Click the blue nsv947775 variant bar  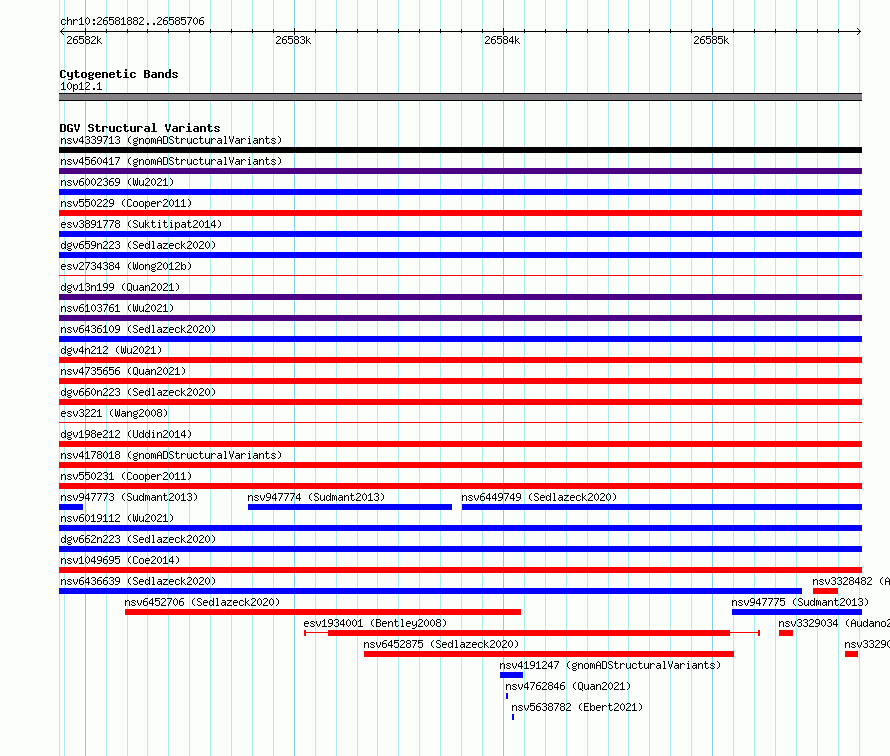[x=797, y=612]
